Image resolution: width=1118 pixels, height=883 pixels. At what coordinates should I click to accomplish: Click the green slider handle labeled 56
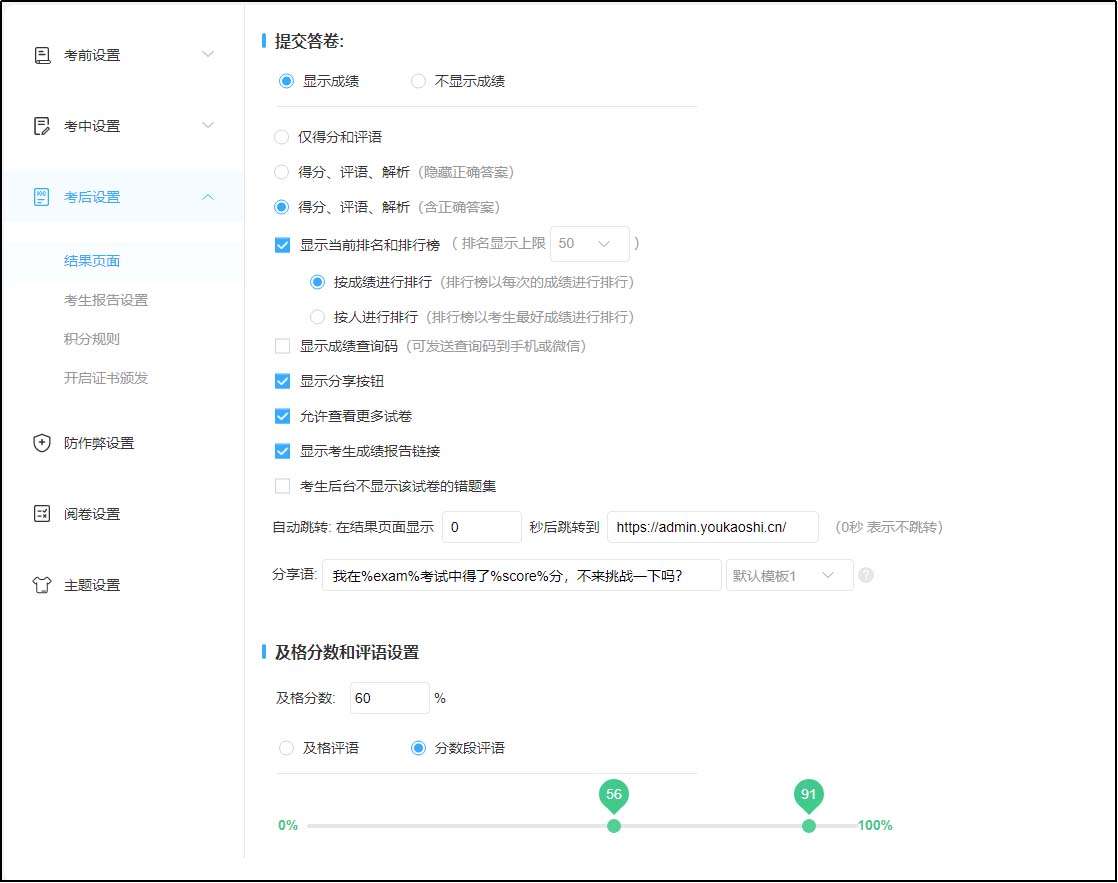pyautogui.click(x=614, y=825)
